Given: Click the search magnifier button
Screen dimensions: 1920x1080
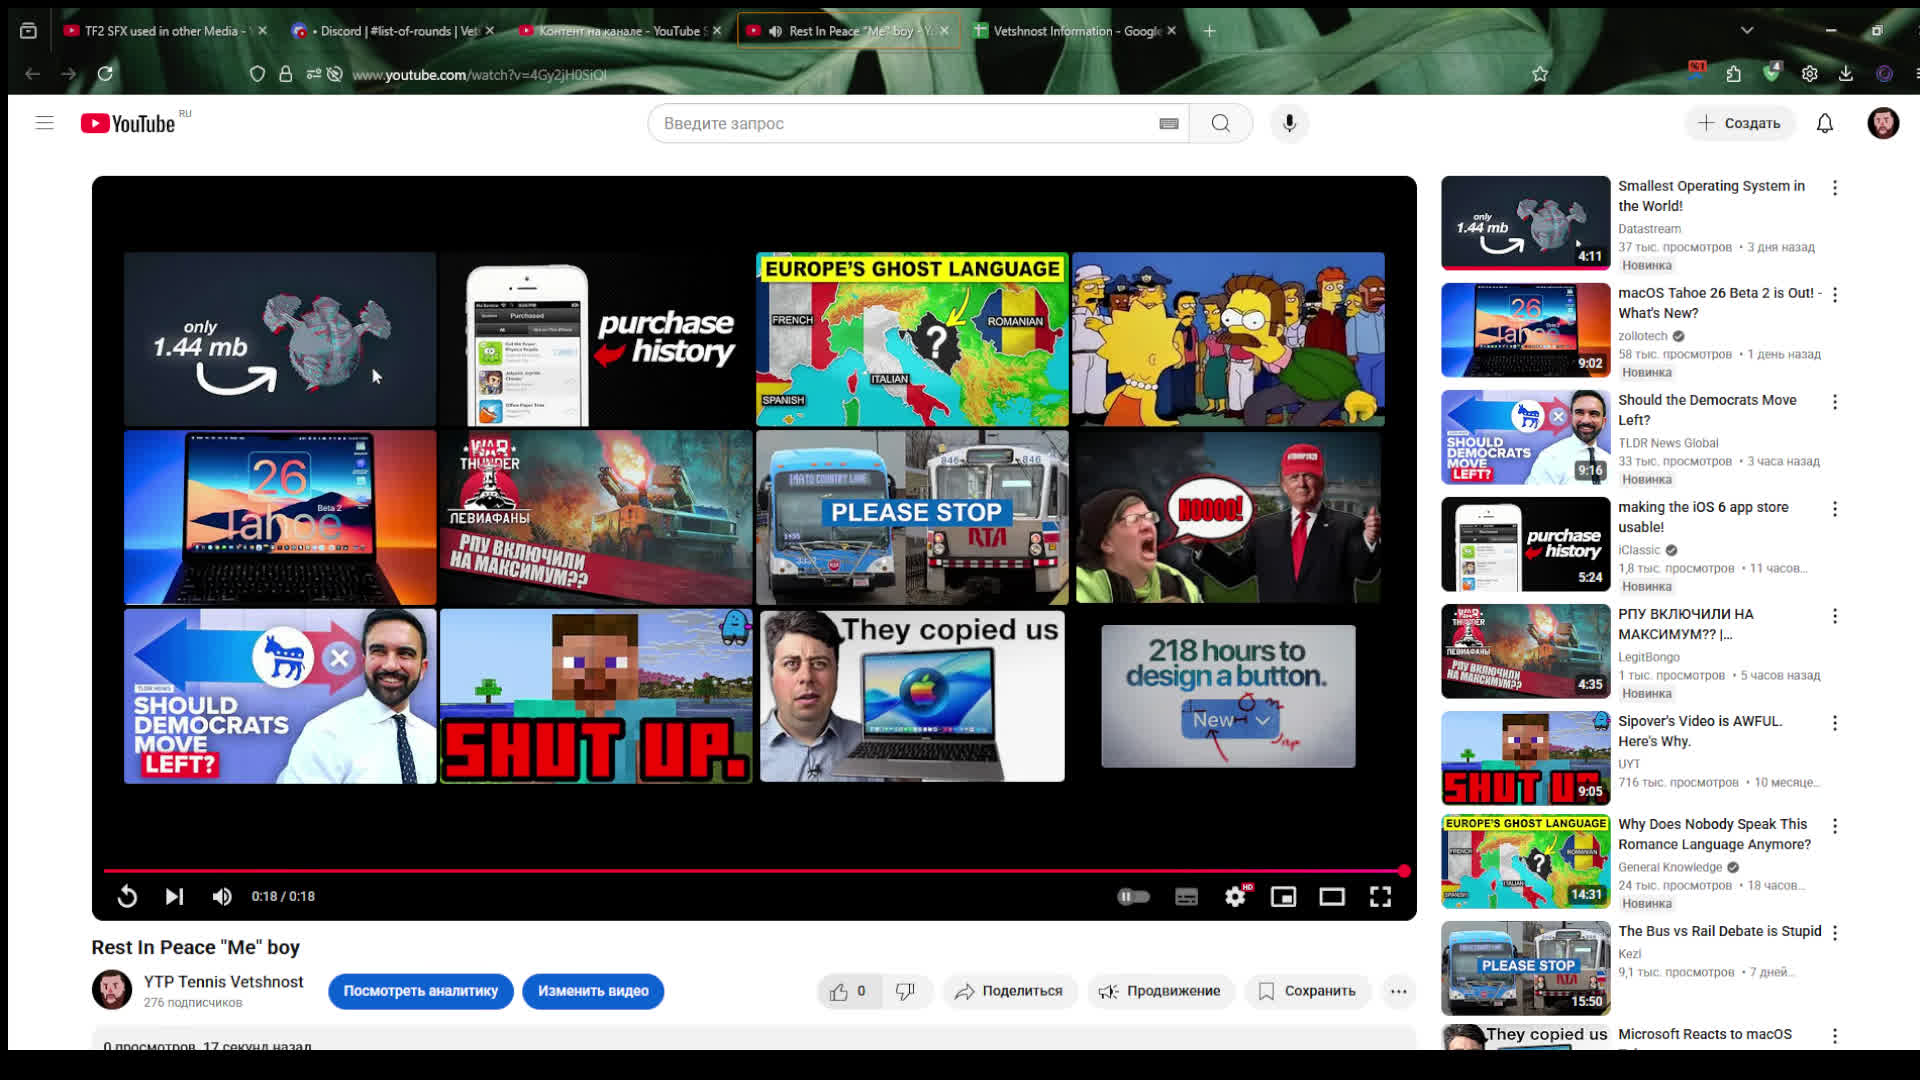Looking at the screenshot, I should tap(1220, 123).
